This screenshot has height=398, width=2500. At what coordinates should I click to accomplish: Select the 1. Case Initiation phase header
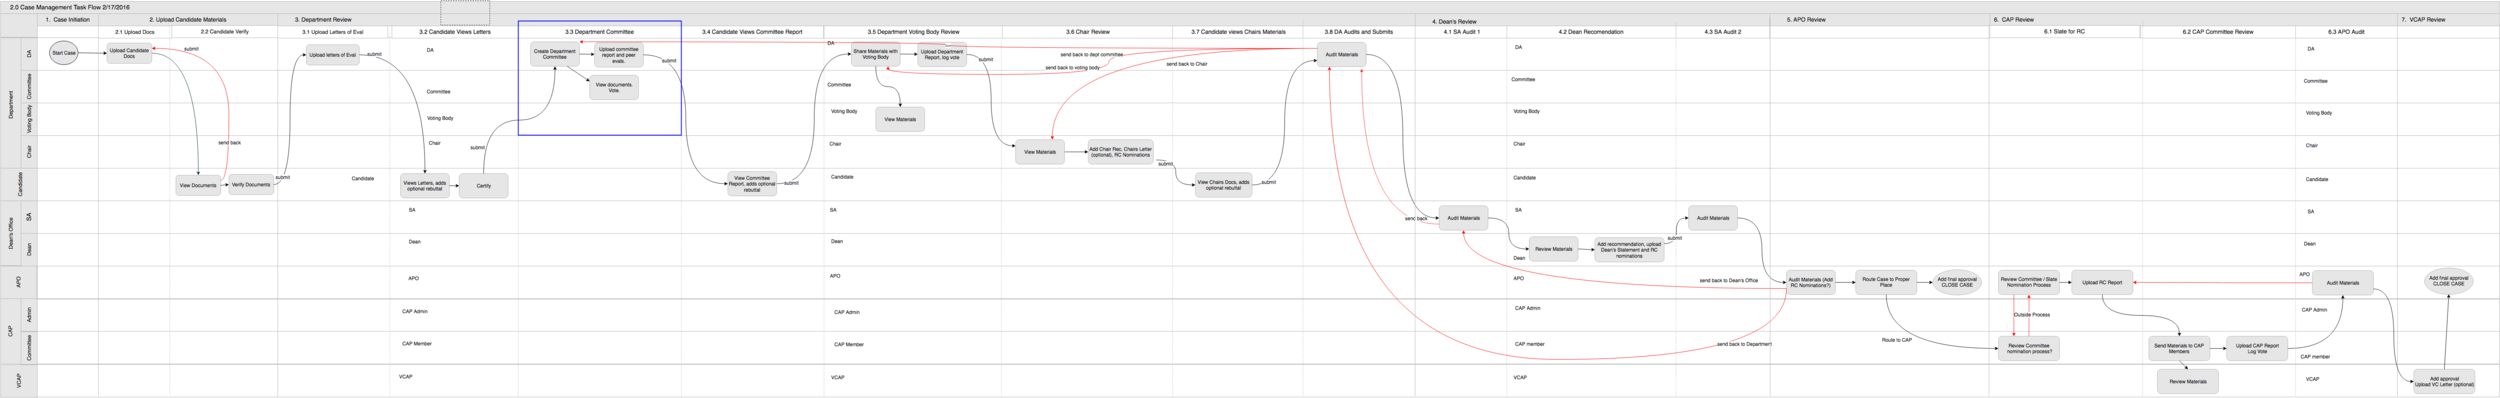(x=68, y=19)
